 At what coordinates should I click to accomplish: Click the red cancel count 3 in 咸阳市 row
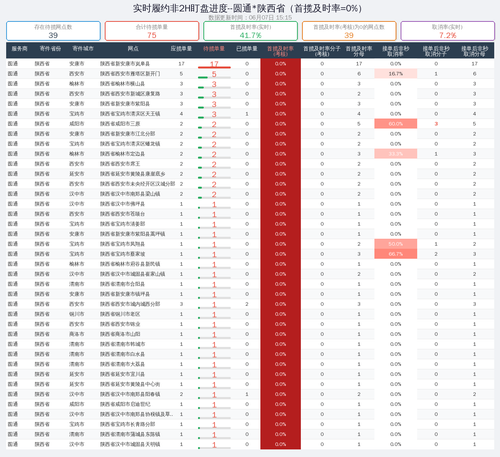[436, 124]
